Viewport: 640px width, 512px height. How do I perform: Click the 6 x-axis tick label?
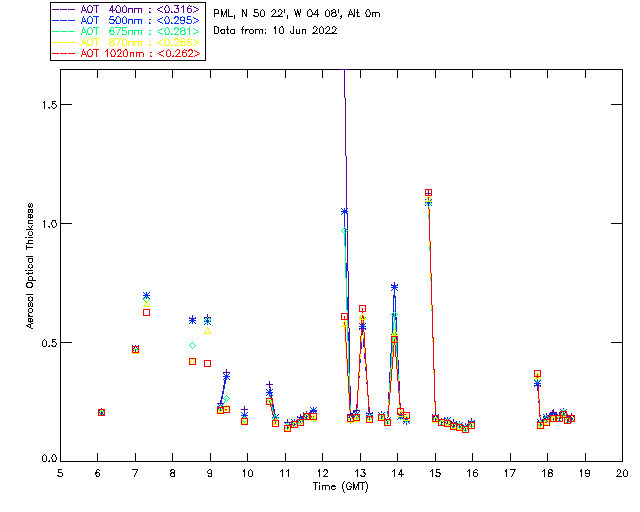[x=98, y=473]
